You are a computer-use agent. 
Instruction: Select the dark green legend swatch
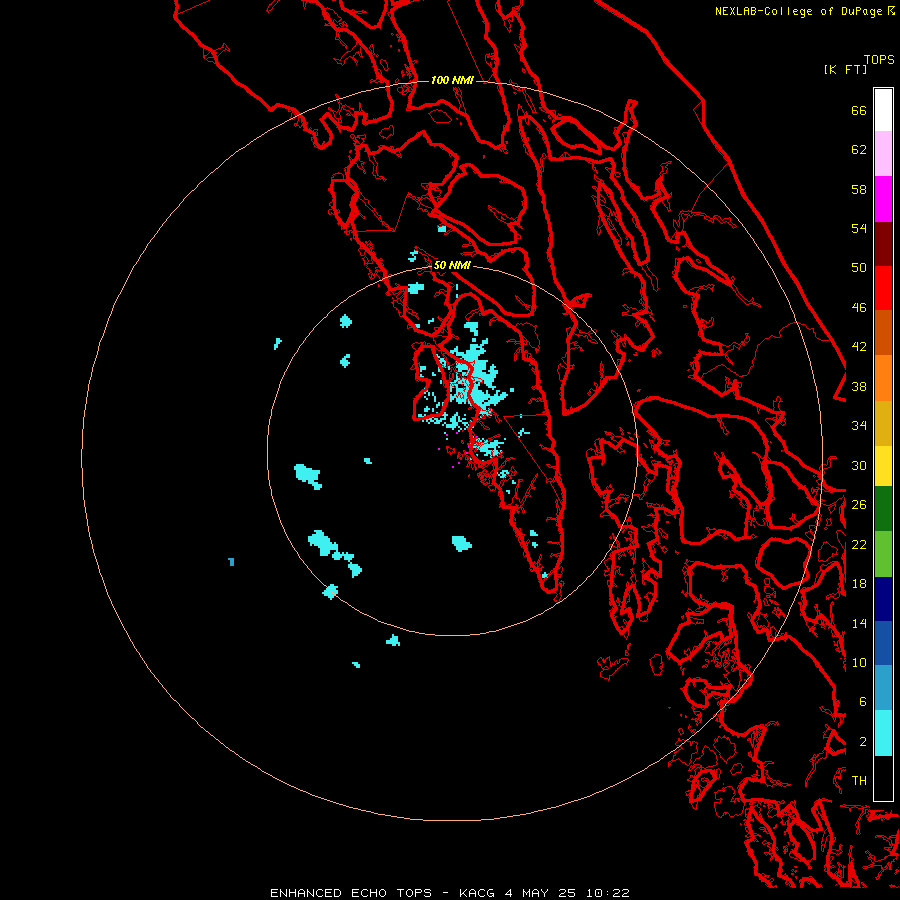click(883, 509)
